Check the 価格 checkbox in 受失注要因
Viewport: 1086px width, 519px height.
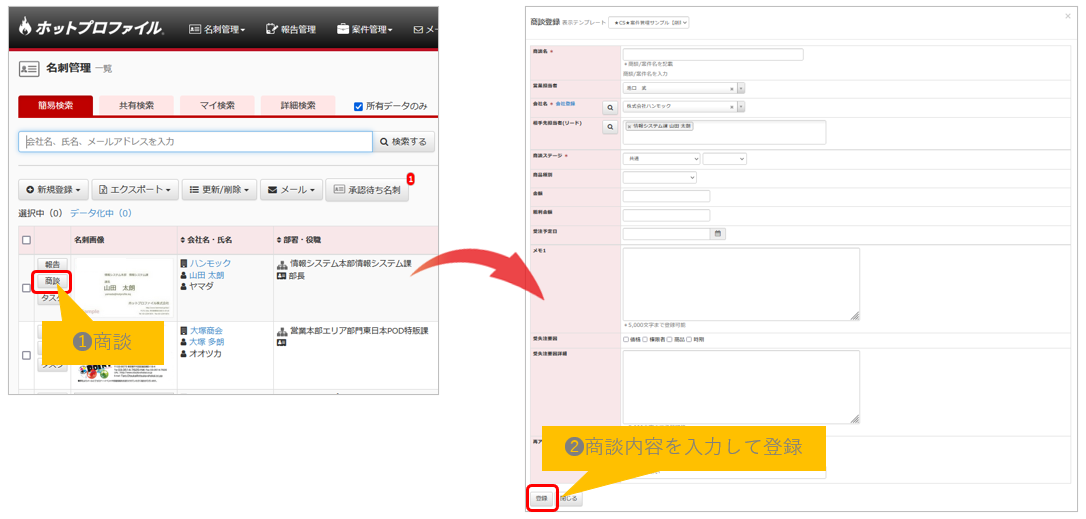click(x=626, y=339)
